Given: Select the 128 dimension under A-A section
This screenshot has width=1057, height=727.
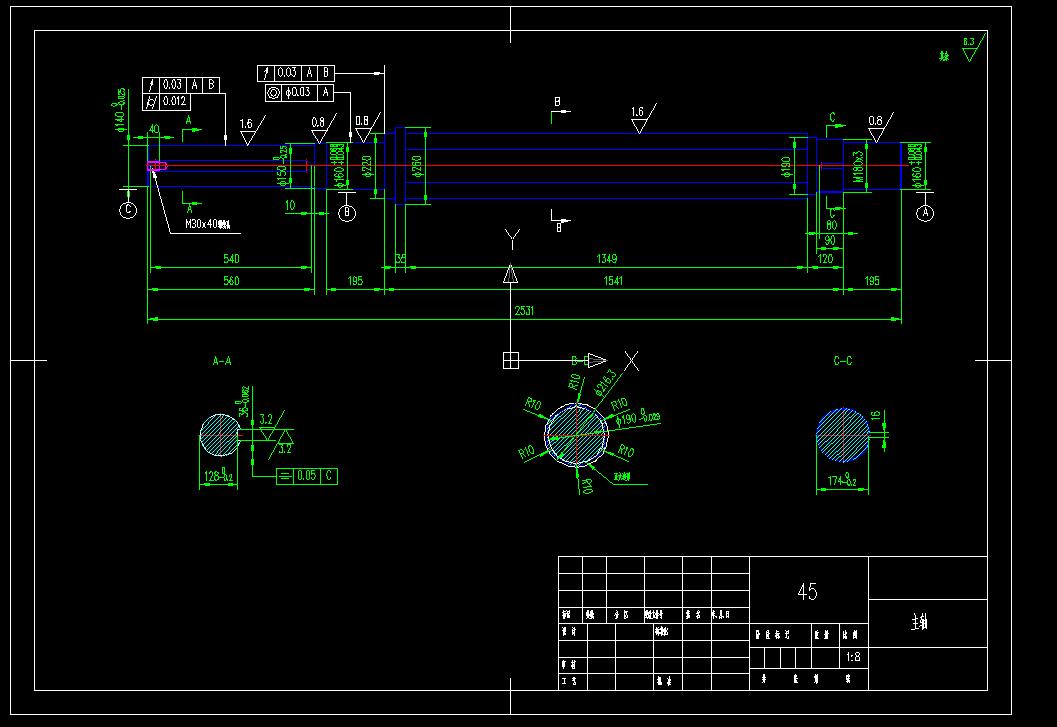Looking at the screenshot, I should [218, 476].
